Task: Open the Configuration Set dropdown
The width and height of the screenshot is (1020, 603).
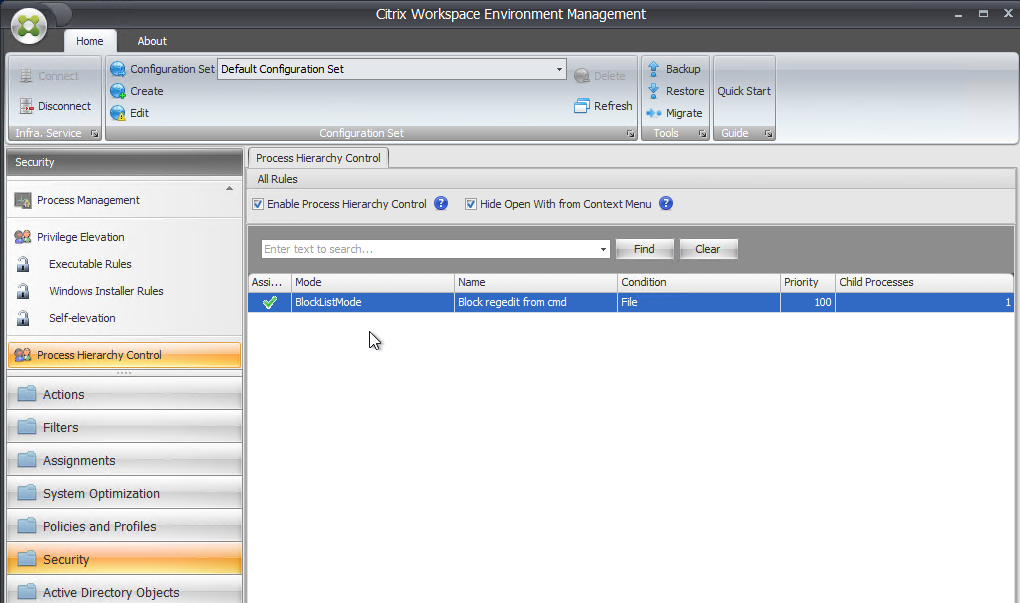Action: pyautogui.click(x=559, y=69)
